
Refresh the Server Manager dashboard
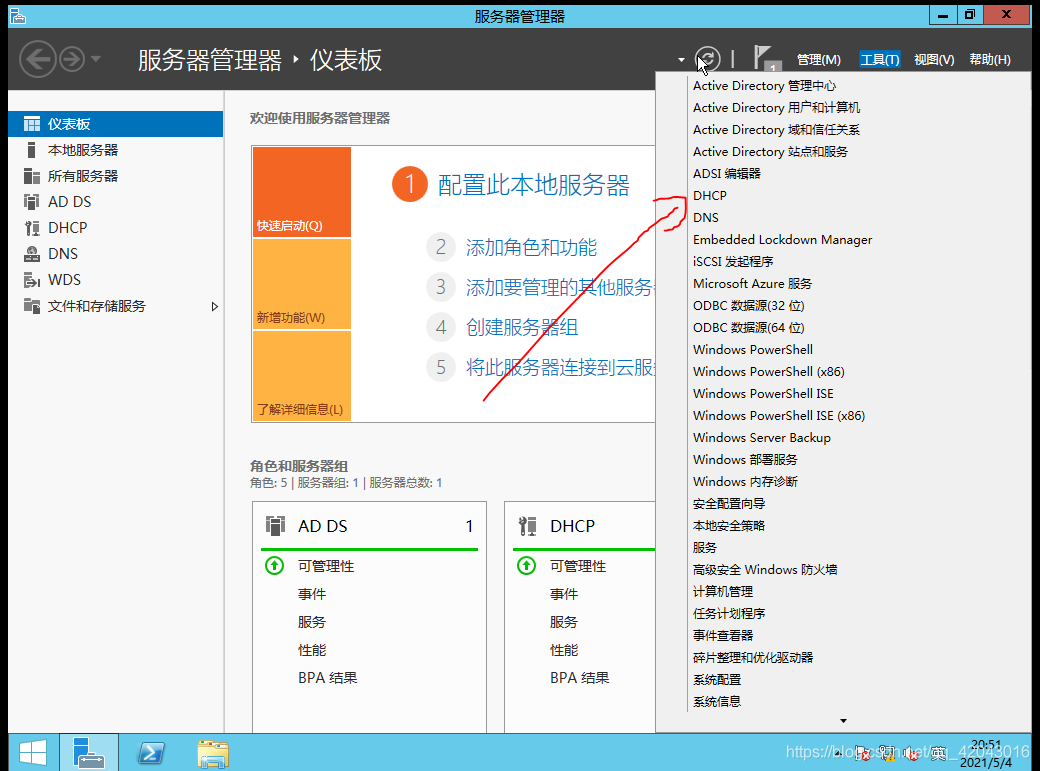pyautogui.click(x=708, y=59)
